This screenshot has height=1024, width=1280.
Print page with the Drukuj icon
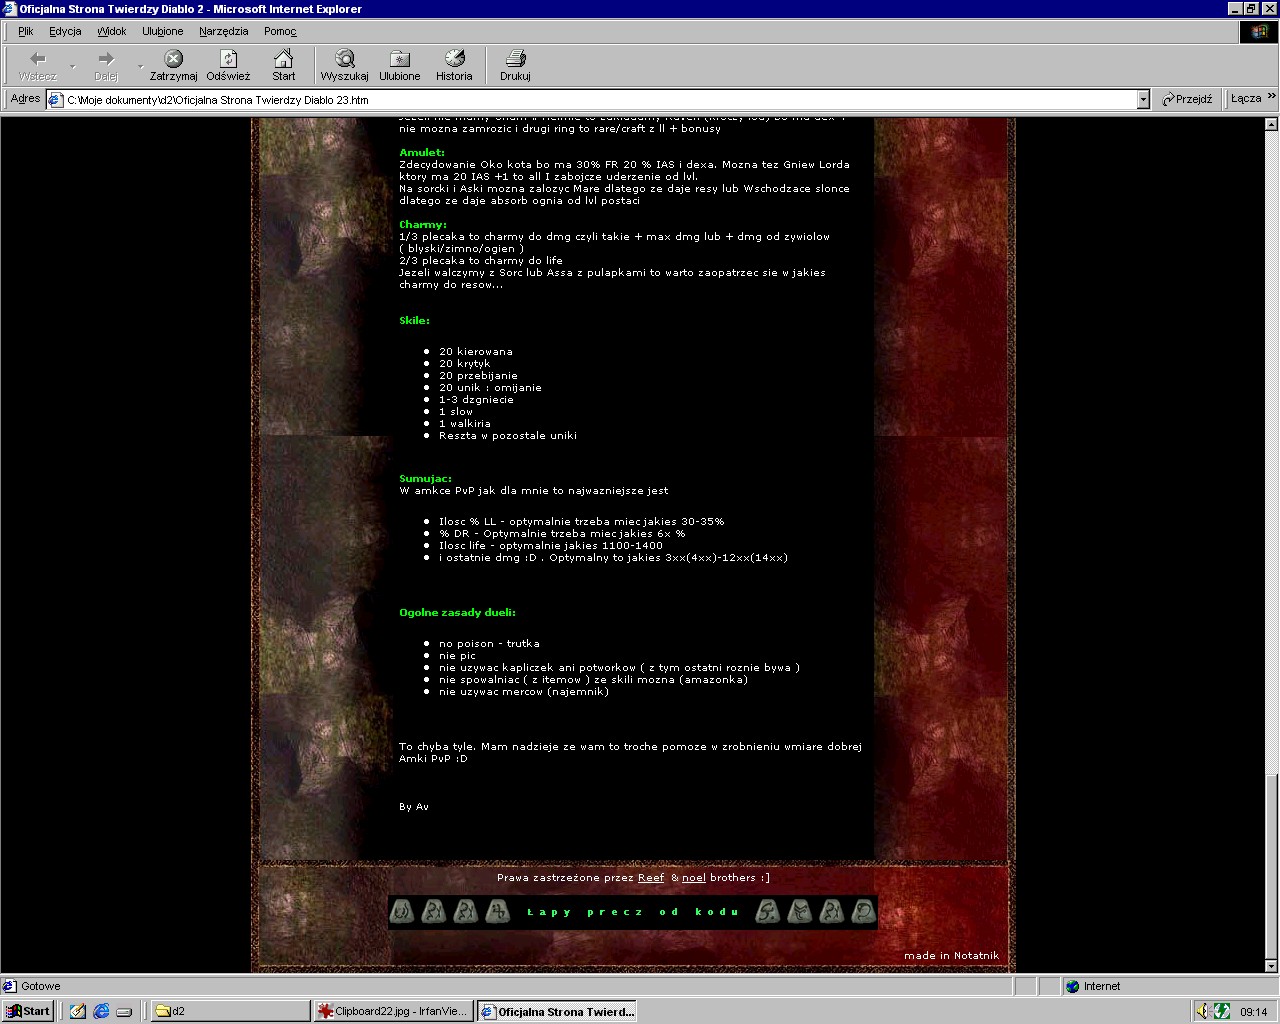pyautogui.click(x=515, y=59)
